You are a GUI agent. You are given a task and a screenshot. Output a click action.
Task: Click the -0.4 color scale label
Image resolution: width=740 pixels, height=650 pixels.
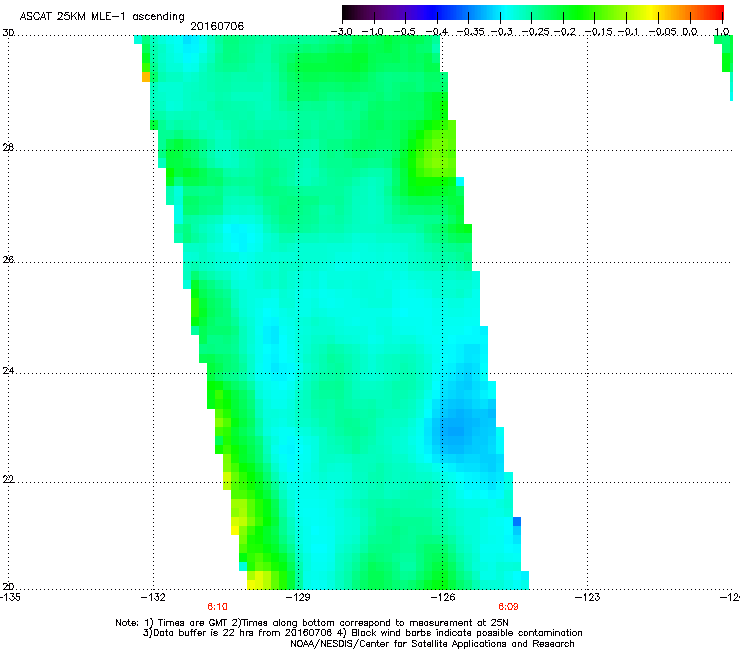tap(437, 32)
